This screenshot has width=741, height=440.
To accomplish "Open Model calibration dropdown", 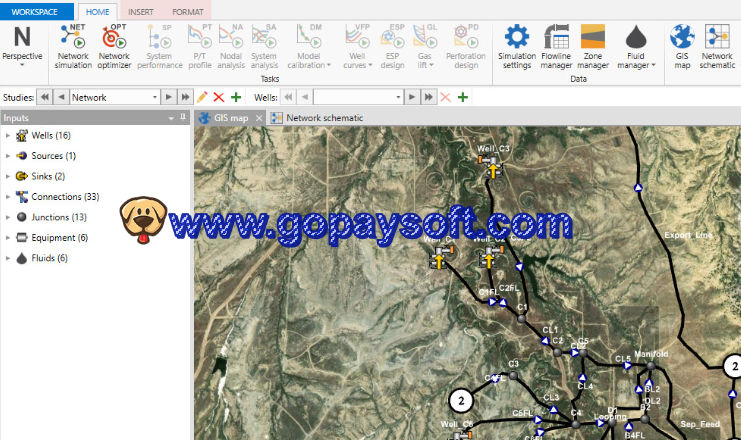I will [x=309, y=46].
